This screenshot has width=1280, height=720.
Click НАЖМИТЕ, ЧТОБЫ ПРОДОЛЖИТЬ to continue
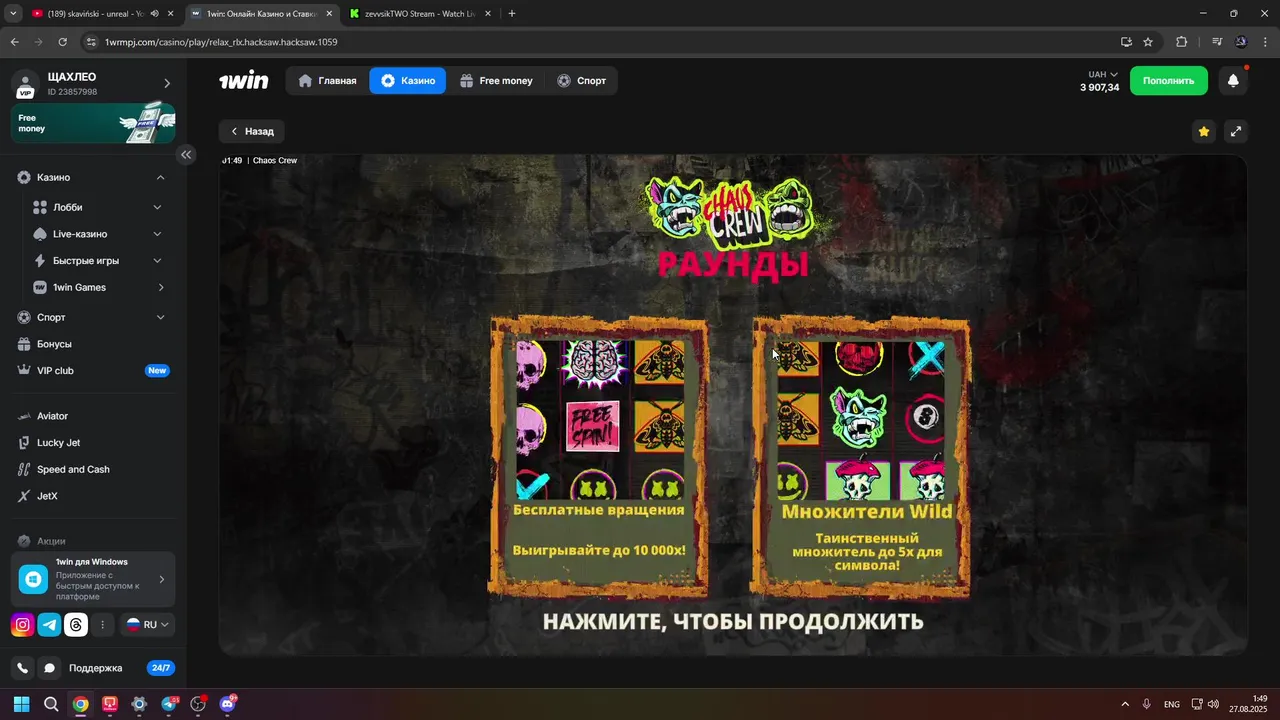[x=733, y=622]
